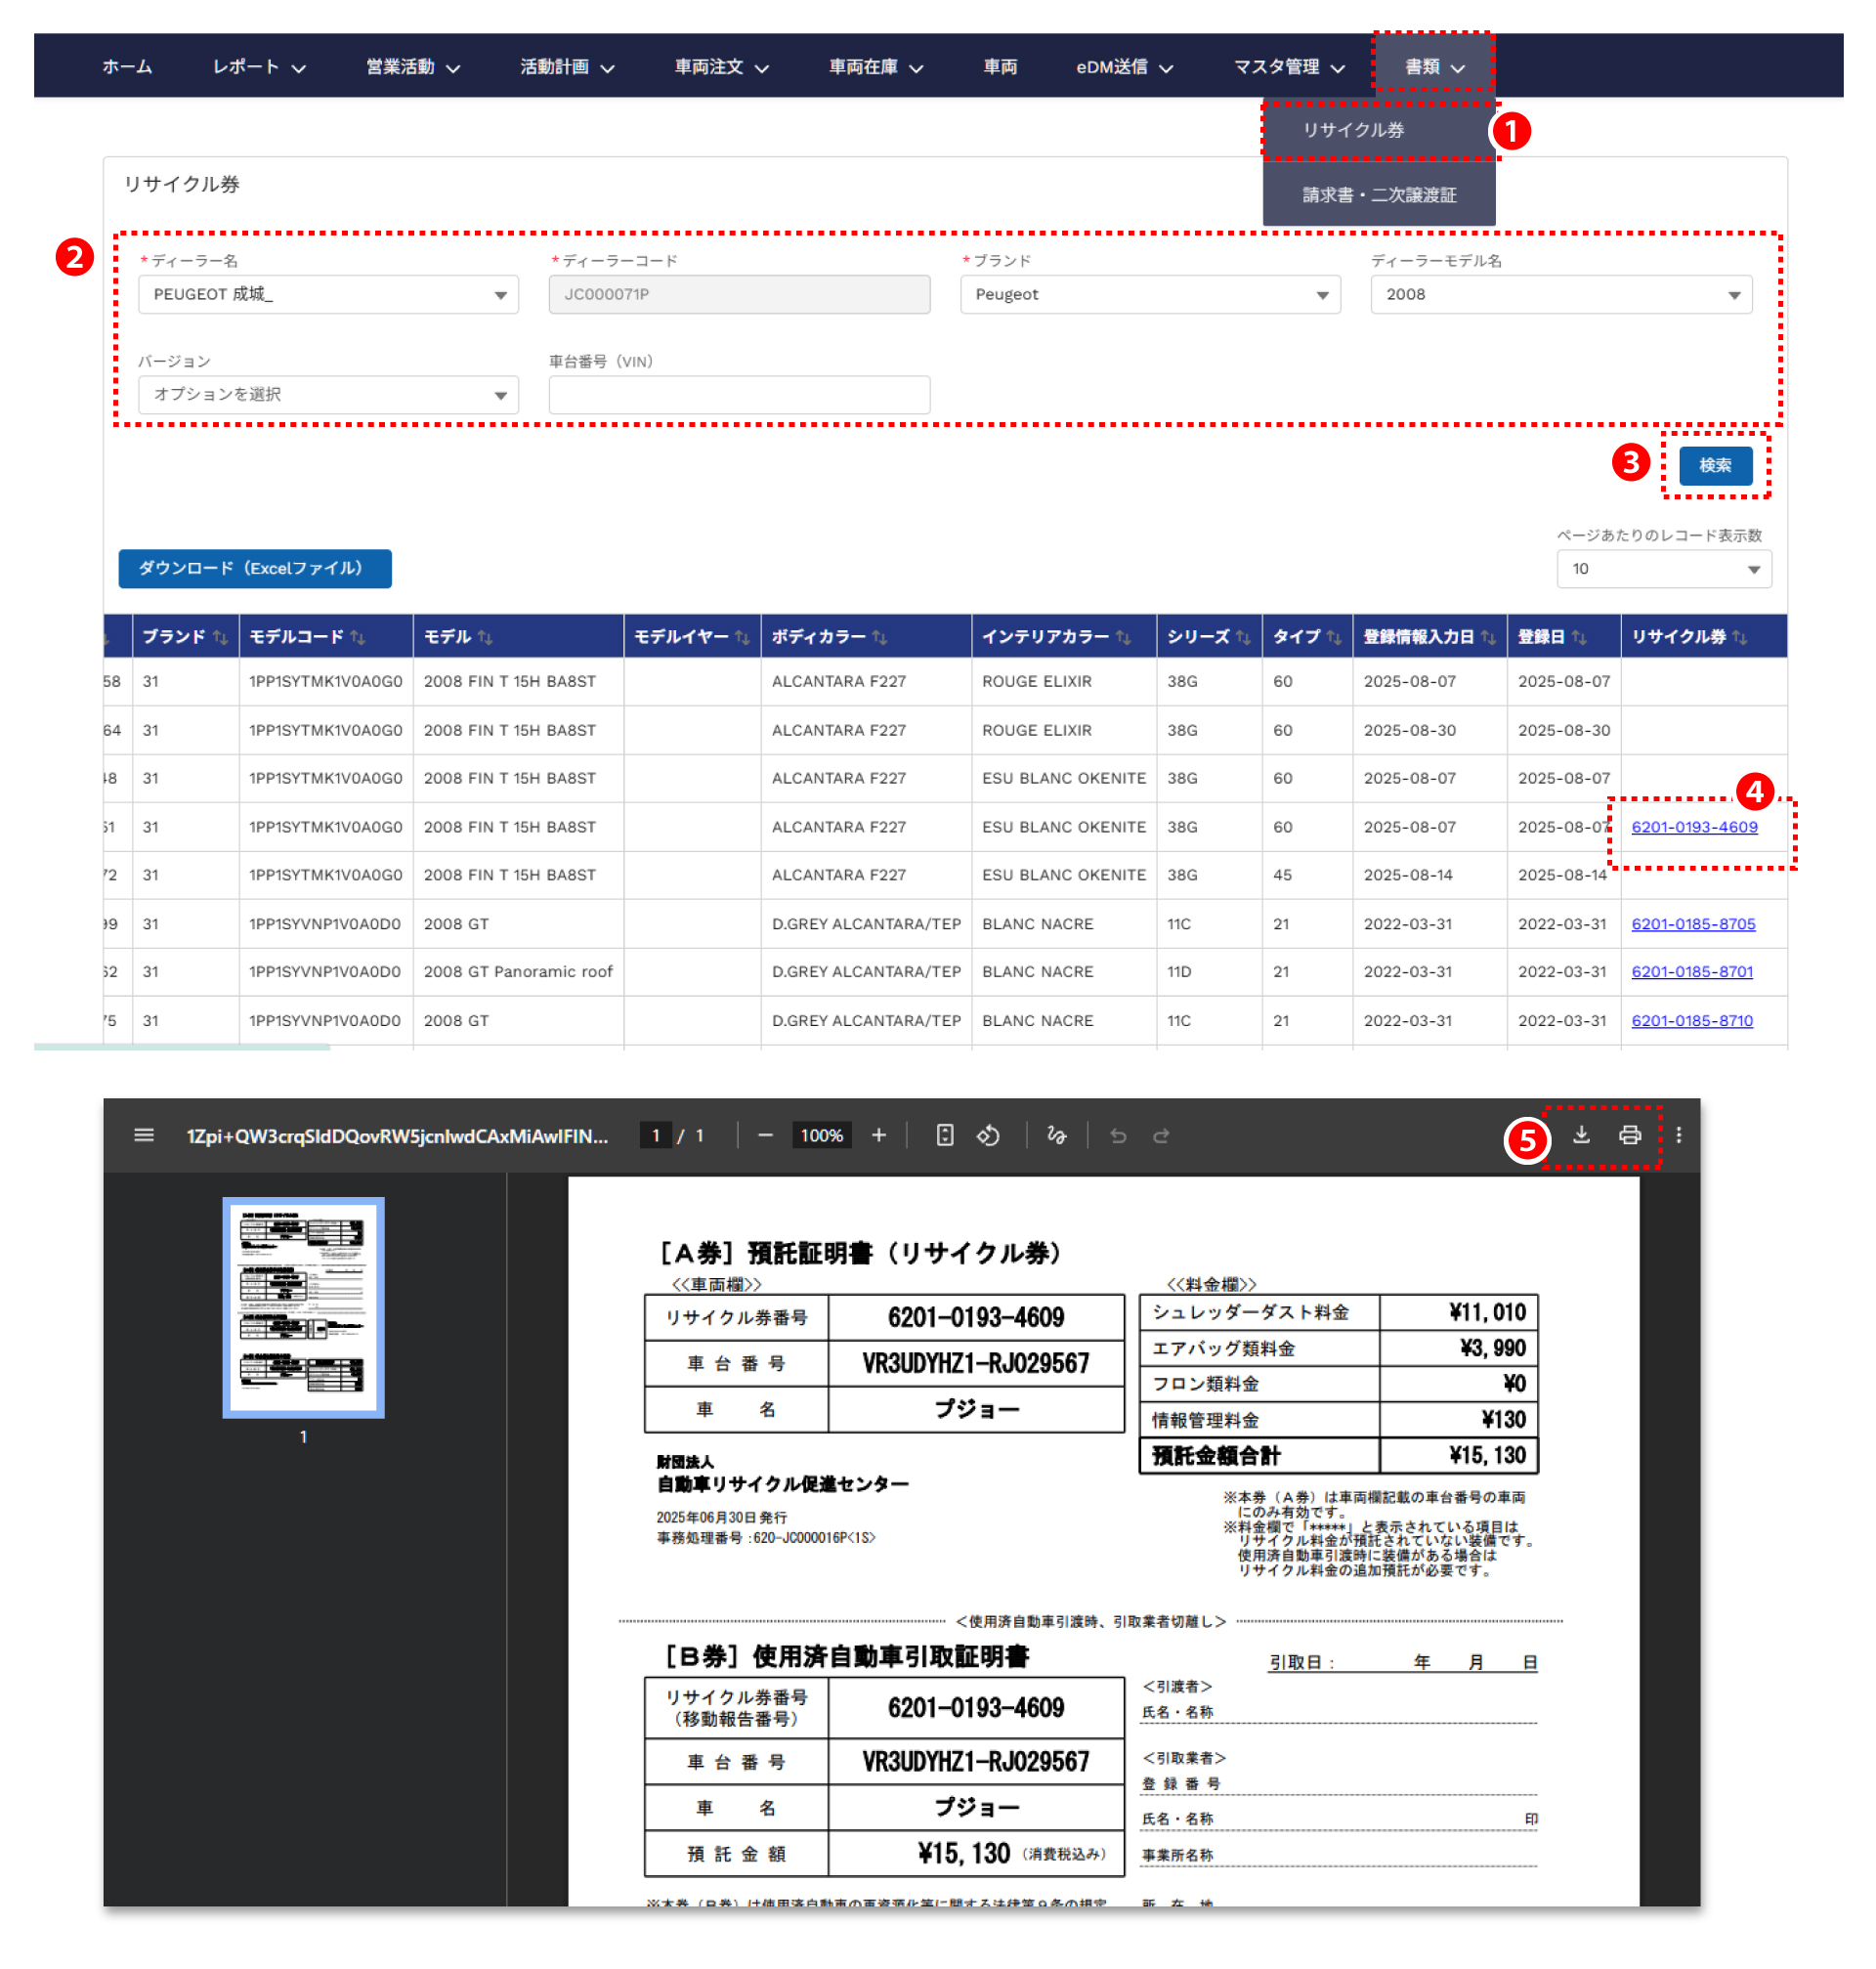Open the PDF sidebar hamburger menu

coord(144,1135)
